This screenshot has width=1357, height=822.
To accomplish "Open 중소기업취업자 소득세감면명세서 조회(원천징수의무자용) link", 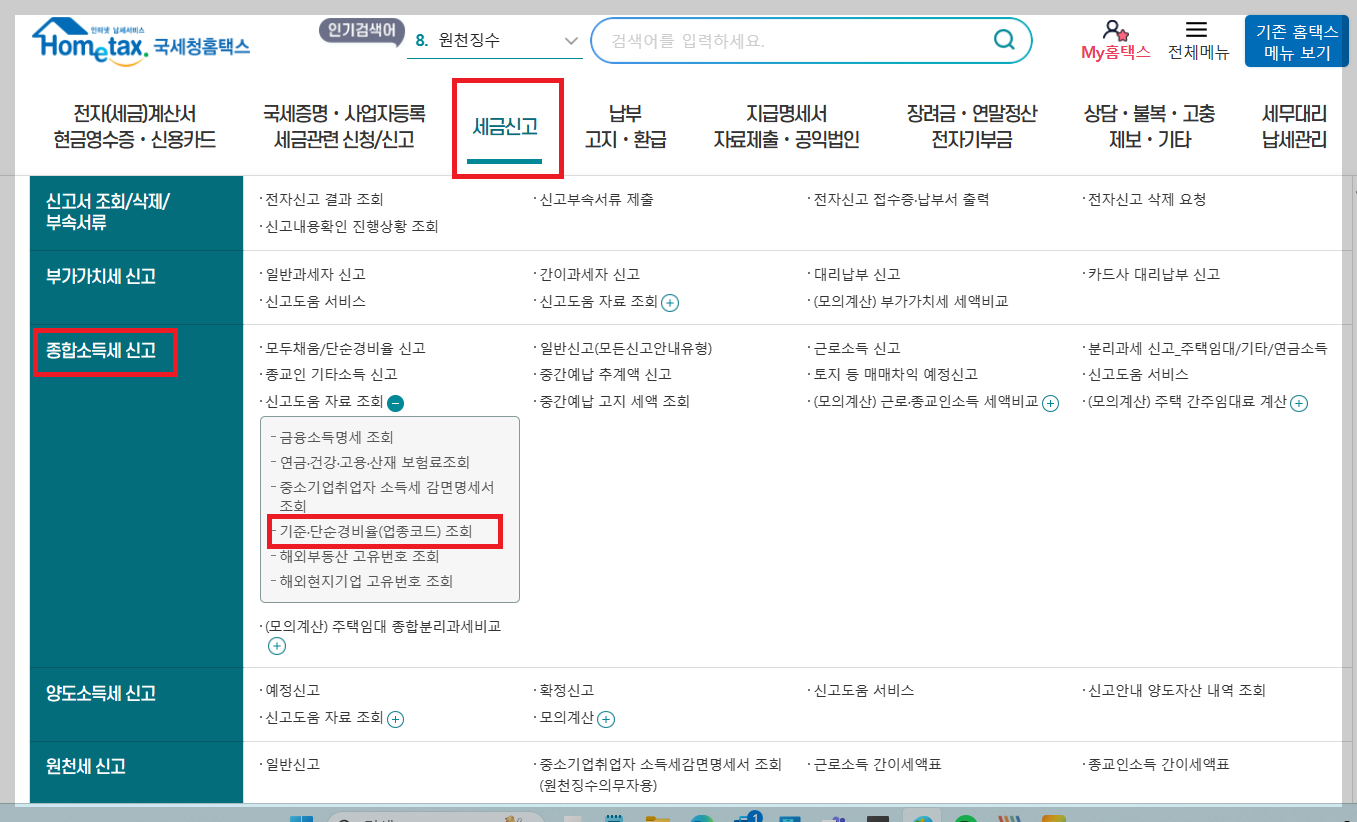I will click(660, 775).
